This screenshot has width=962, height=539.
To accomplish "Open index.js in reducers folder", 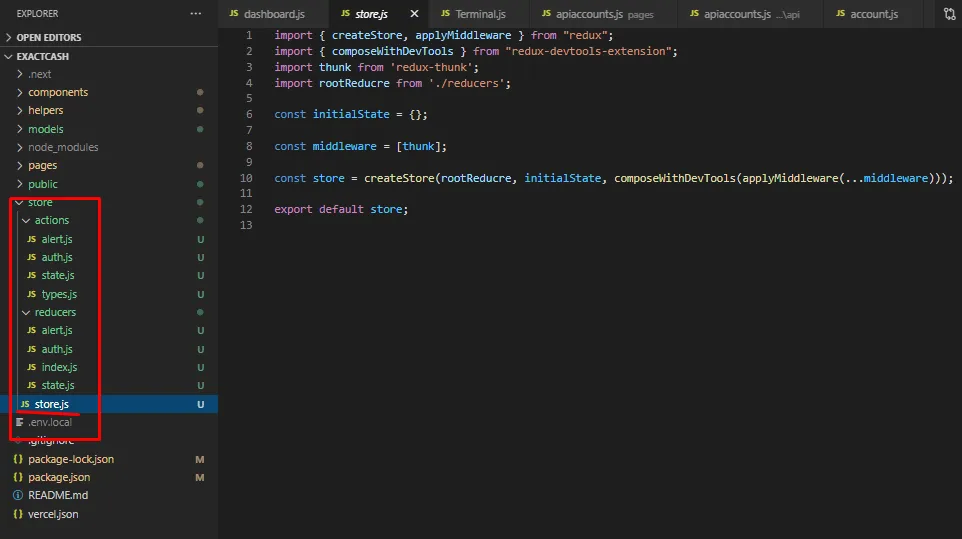I will 109,367.
